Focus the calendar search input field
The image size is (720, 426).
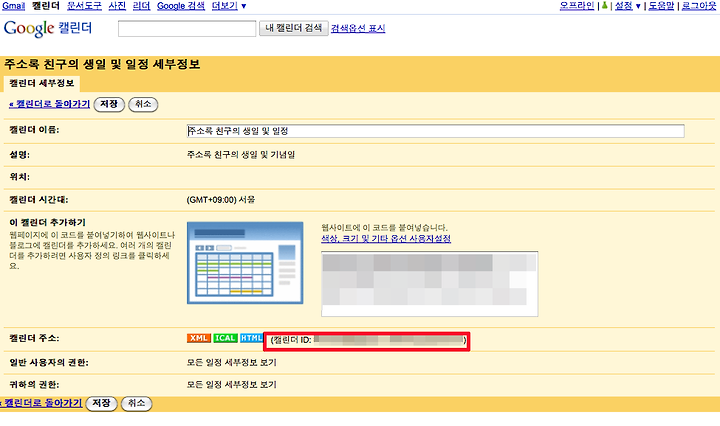point(187,28)
